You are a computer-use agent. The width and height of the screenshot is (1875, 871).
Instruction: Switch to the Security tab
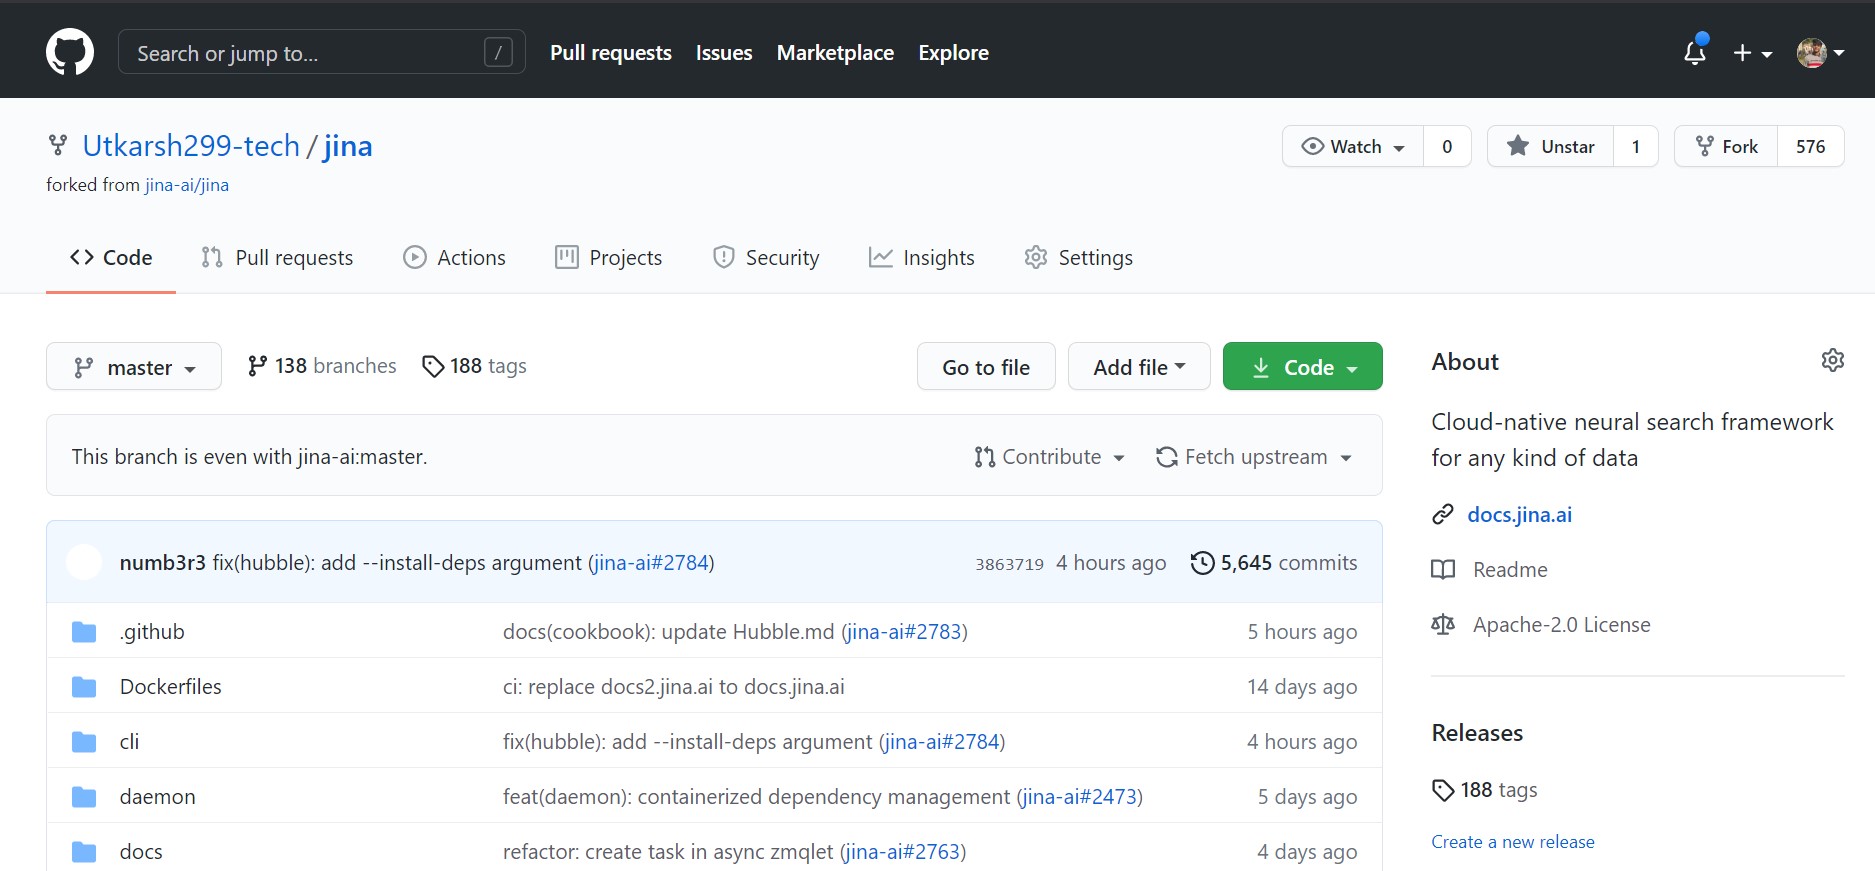766,258
